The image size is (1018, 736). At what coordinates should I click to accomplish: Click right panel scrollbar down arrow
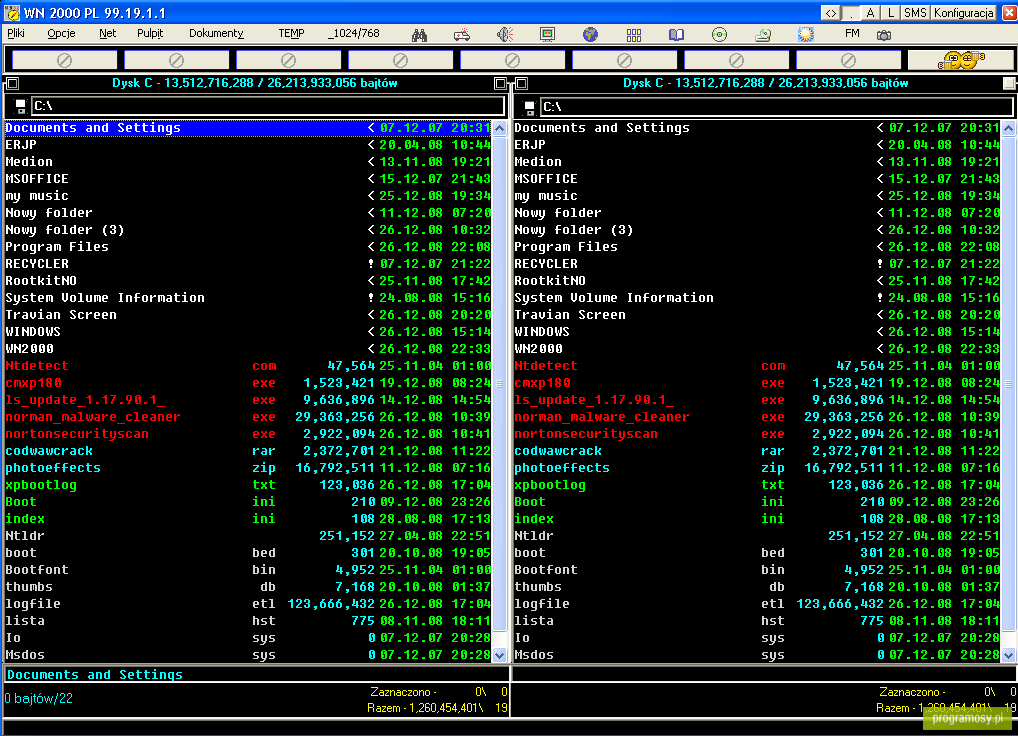(1008, 656)
